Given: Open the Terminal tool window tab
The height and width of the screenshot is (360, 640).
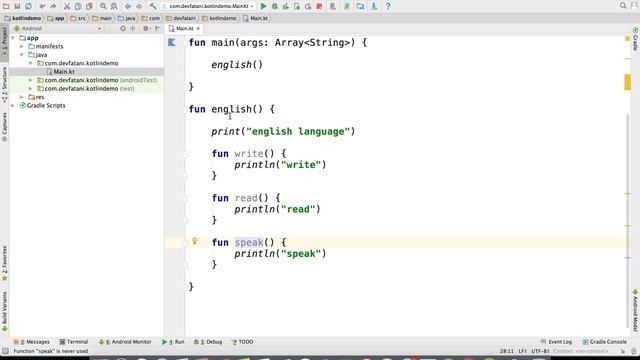Looking at the screenshot, I should pyautogui.click(x=74, y=342).
